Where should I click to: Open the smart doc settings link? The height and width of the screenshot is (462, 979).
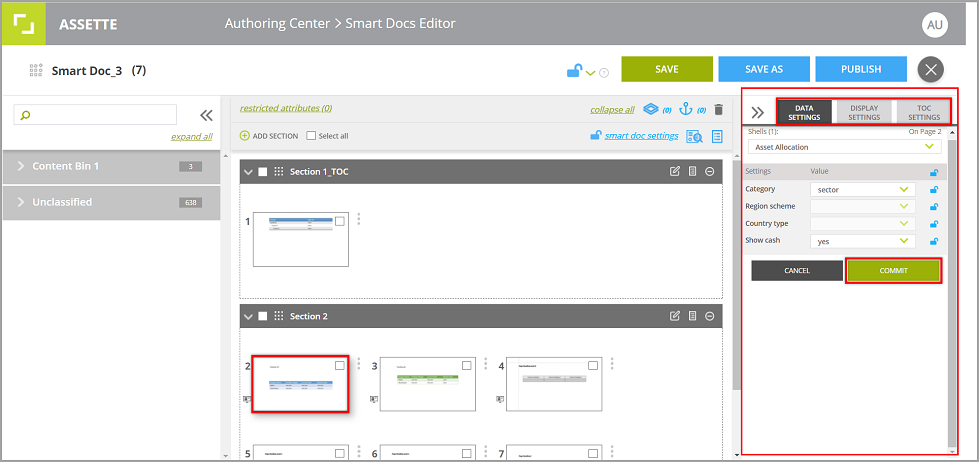pyautogui.click(x=641, y=135)
